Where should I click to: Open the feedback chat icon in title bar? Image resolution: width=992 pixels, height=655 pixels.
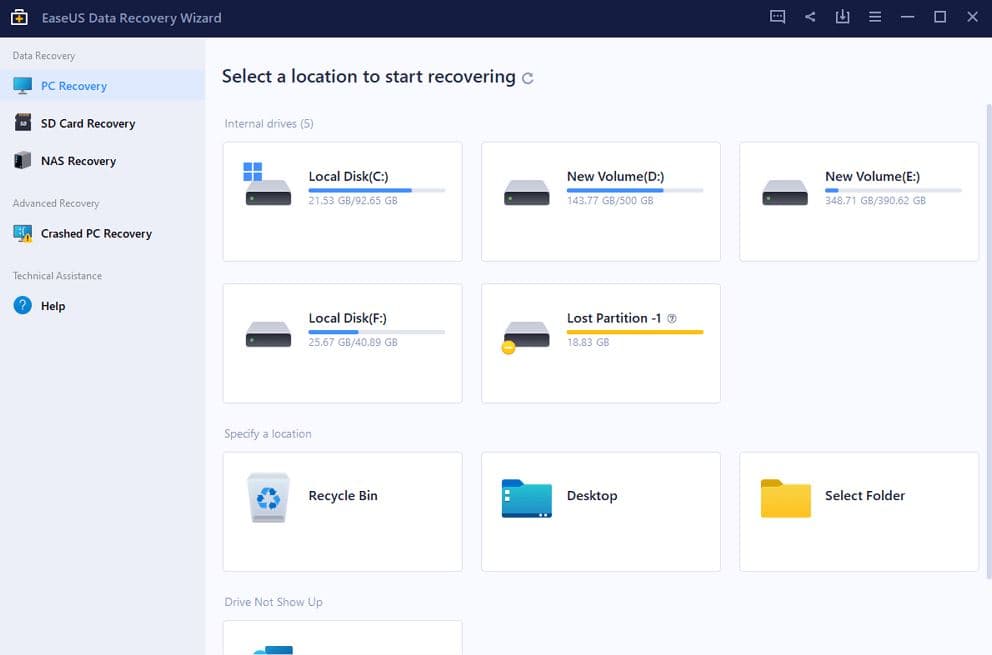[x=778, y=17]
